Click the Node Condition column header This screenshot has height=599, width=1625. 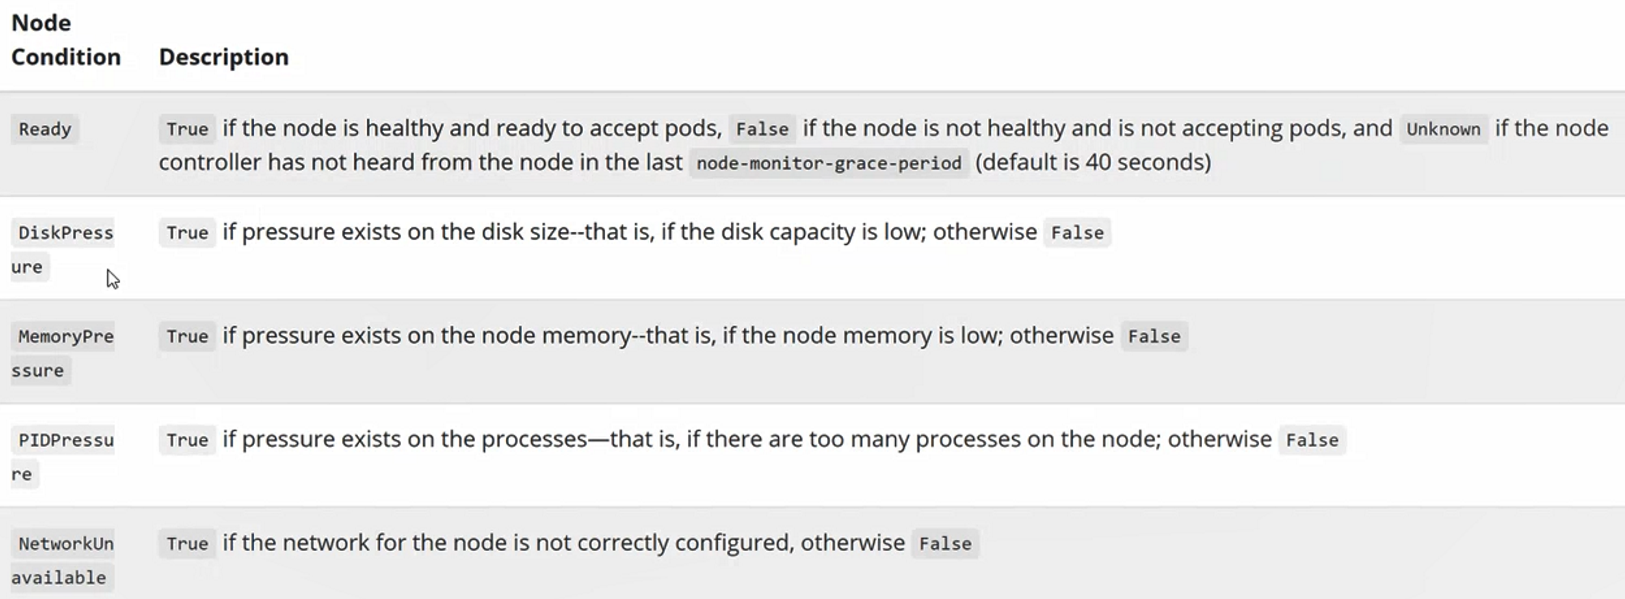tap(66, 40)
